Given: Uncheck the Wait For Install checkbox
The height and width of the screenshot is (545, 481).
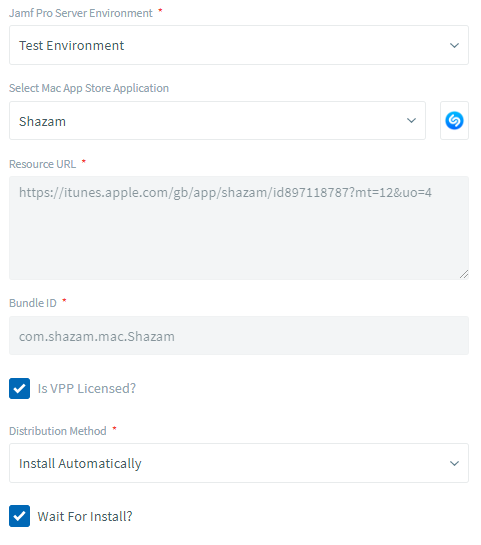Looking at the screenshot, I should [x=19, y=516].
